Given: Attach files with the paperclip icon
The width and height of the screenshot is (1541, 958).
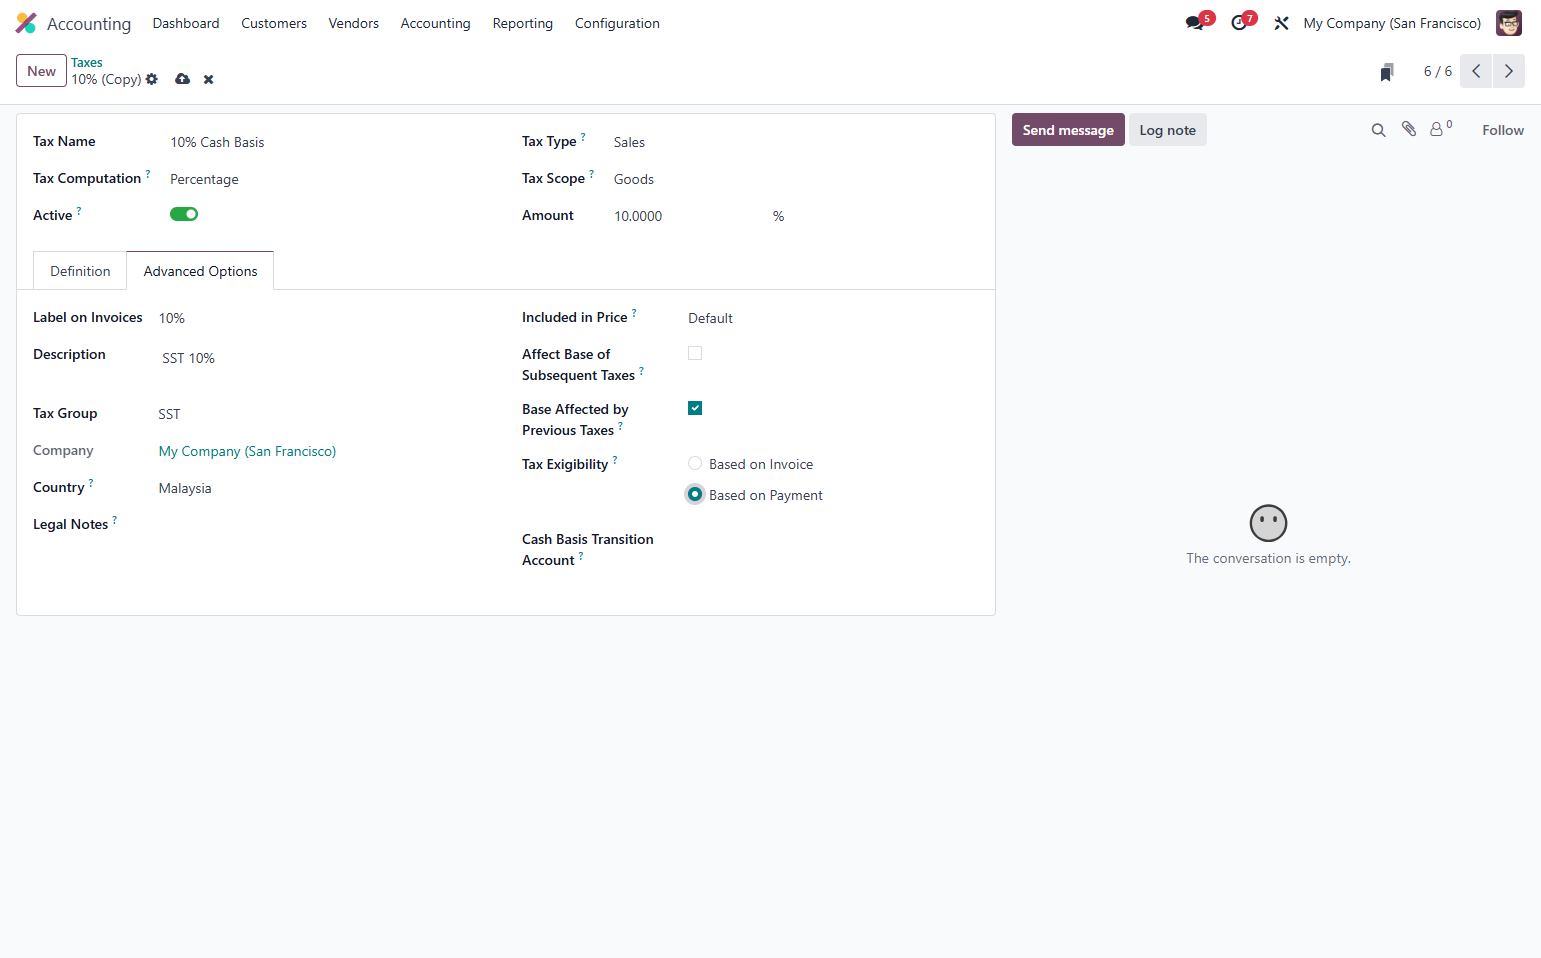Looking at the screenshot, I should tap(1409, 129).
